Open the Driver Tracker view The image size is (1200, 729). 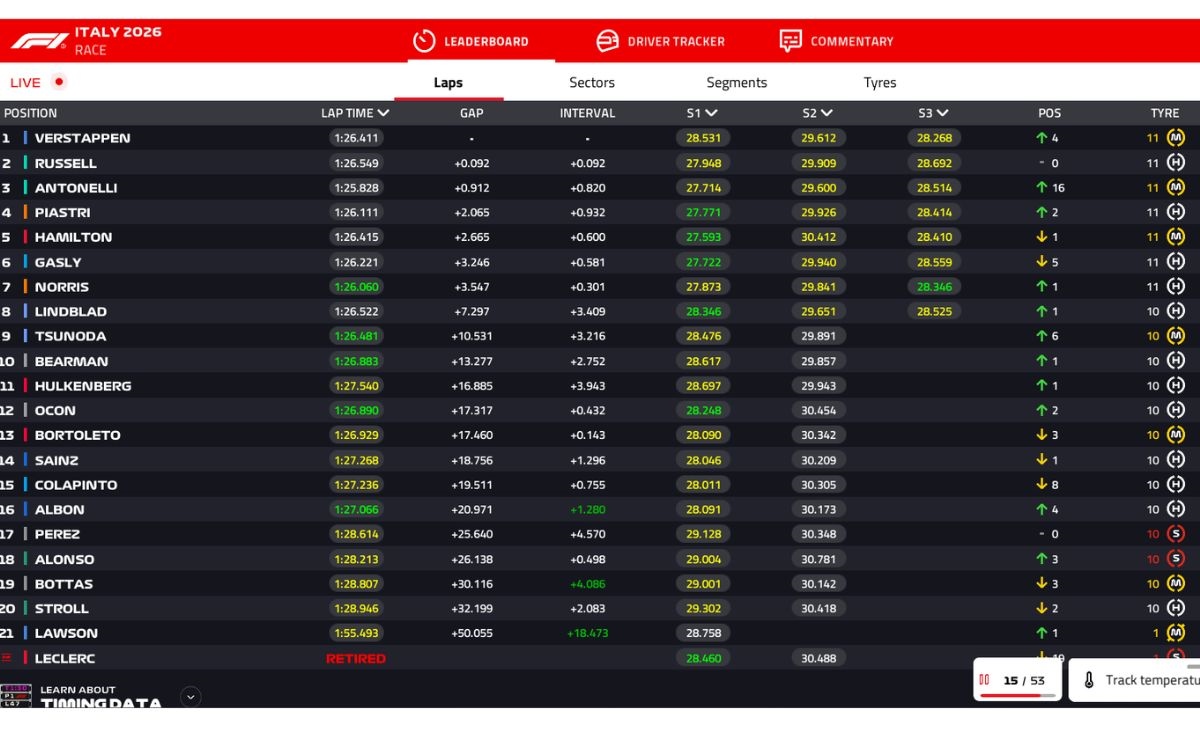[661, 41]
